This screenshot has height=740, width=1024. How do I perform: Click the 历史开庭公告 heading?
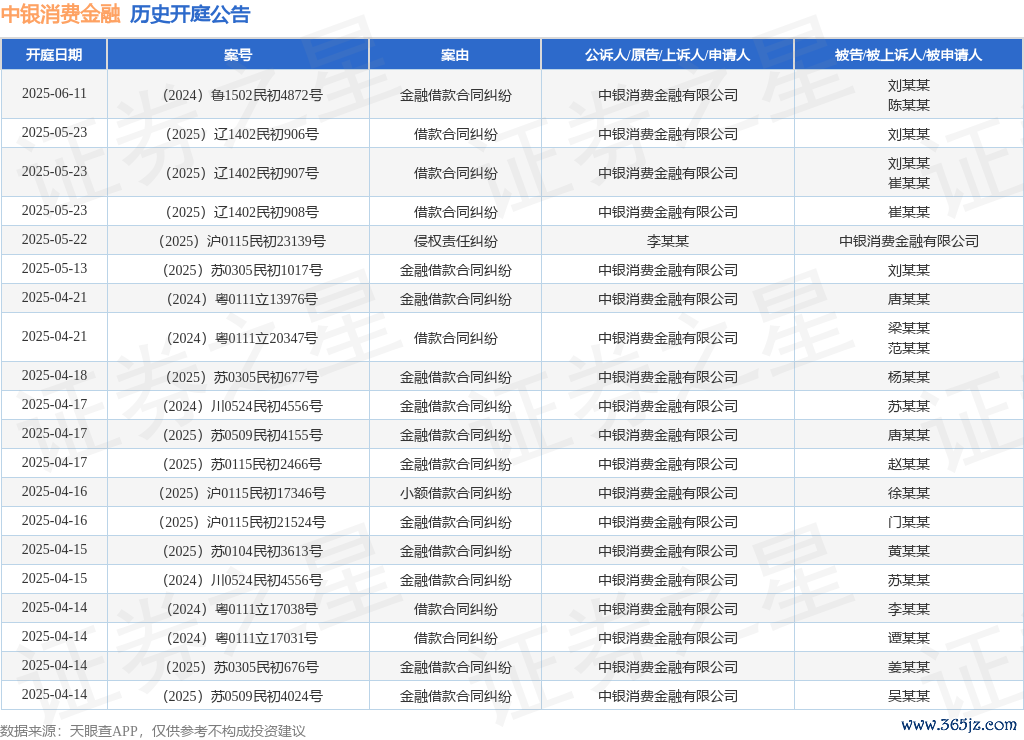[x=190, y=14]
